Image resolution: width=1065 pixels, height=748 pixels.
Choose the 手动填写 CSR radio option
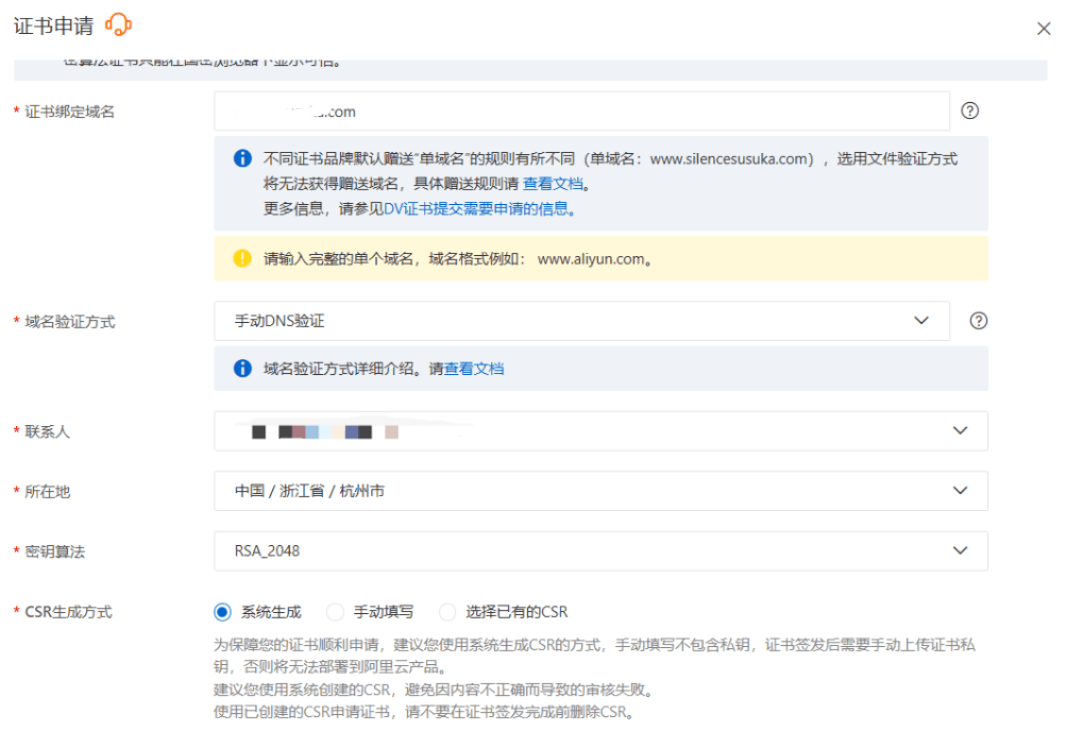(x=335, y=612)
